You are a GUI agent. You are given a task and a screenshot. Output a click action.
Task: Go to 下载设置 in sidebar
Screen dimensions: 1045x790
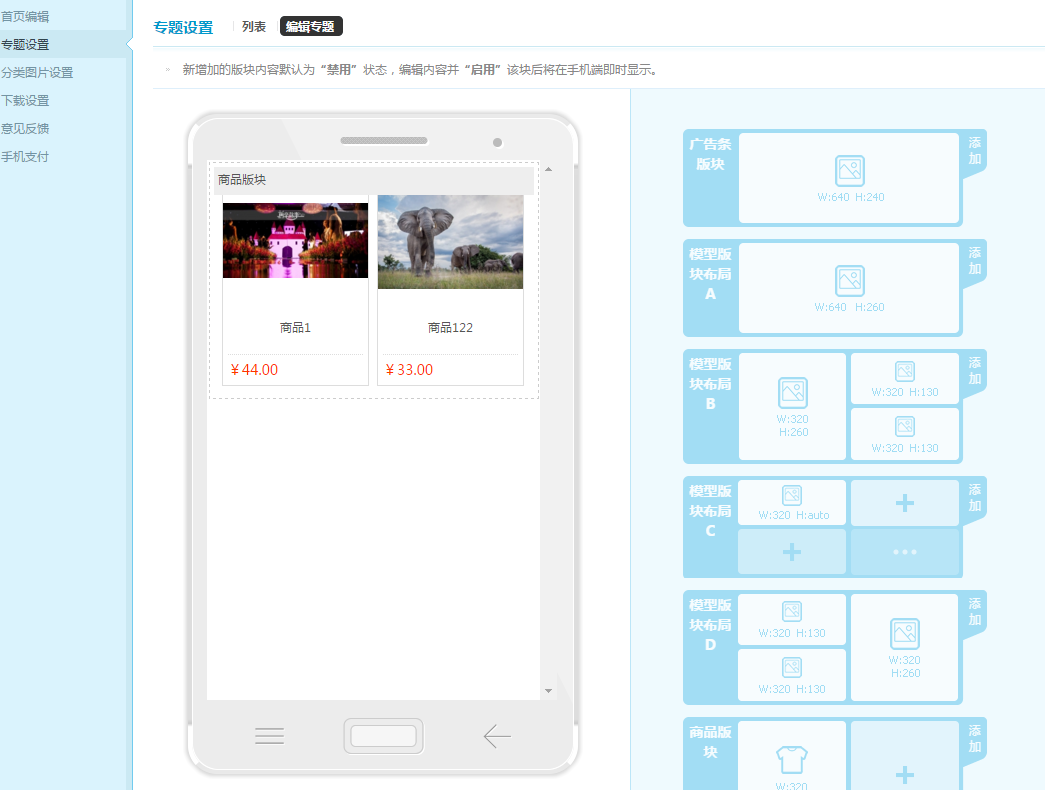(x=25, y=101)
